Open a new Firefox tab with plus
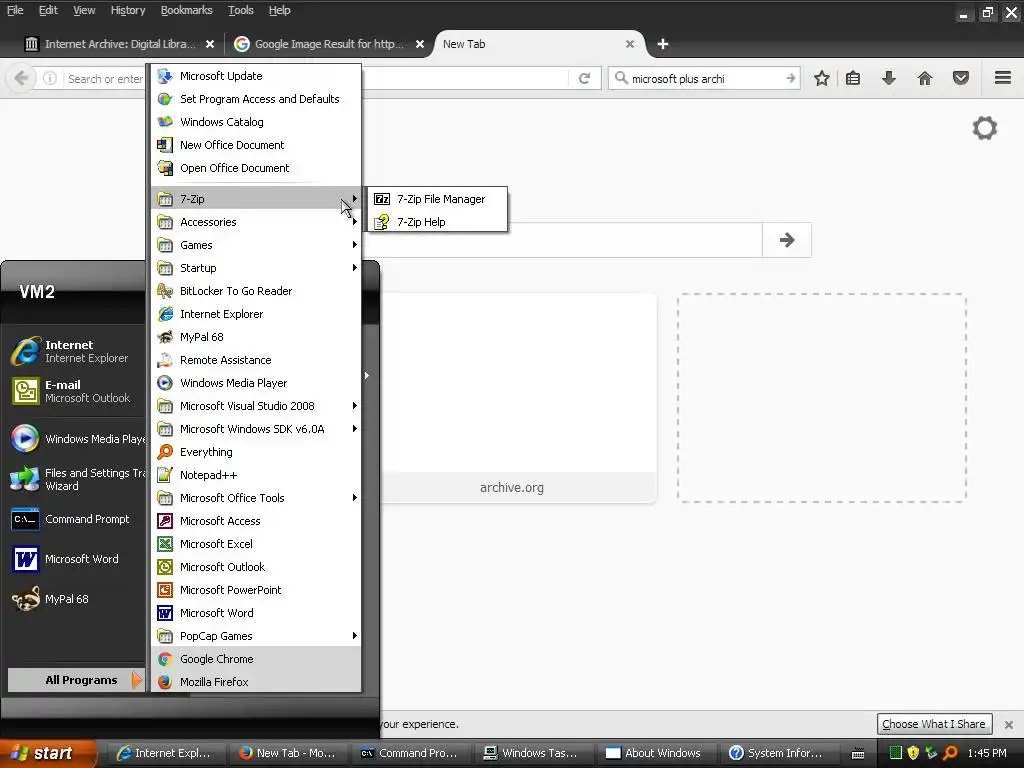Image resolution: width=1024 pixels, height=768 pixels. [x=663, y=44]
